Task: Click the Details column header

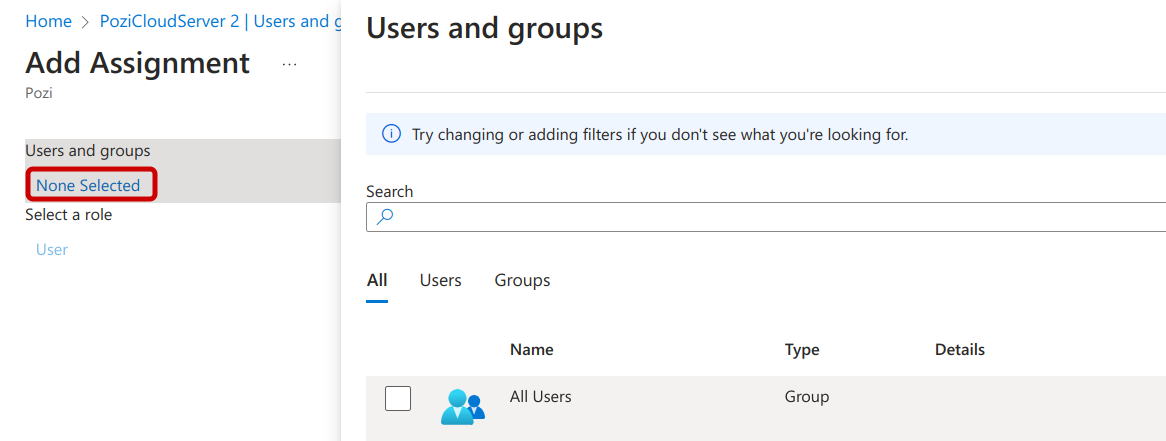Action: (959, 349)
